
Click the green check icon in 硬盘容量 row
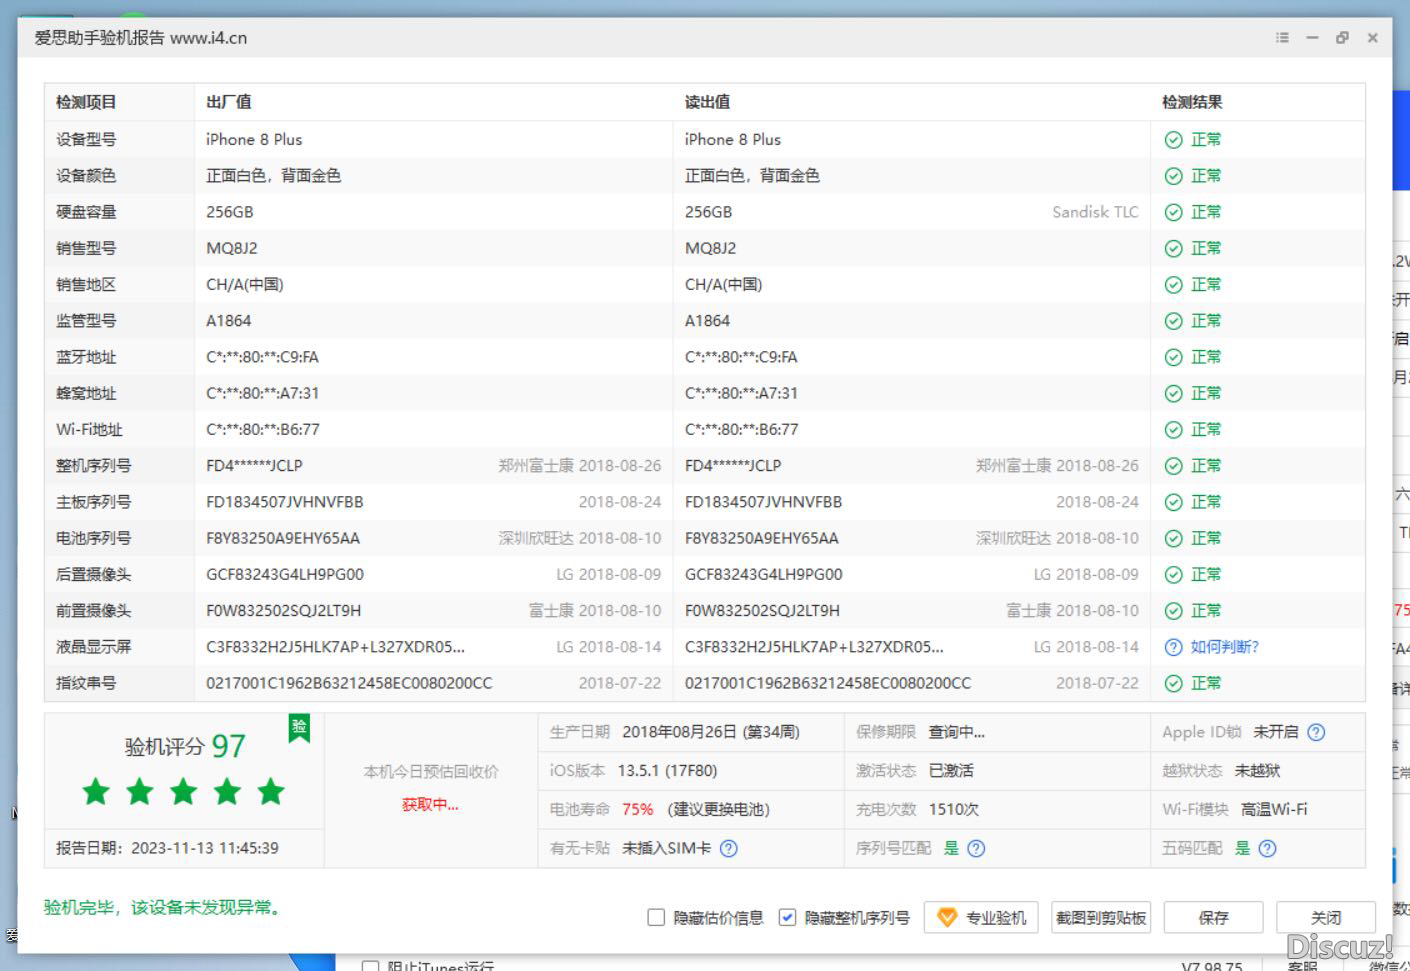(1174, 212)
